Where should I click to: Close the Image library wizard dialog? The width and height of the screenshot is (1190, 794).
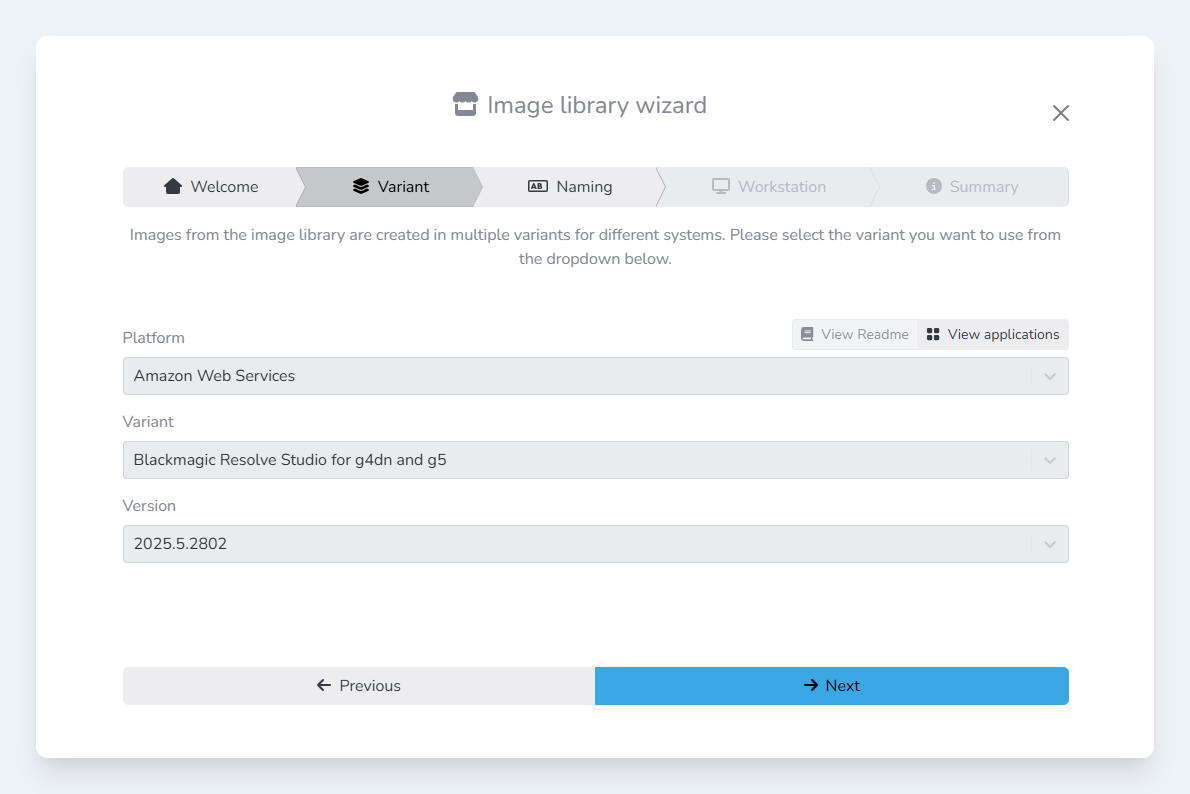point(1061,113)
